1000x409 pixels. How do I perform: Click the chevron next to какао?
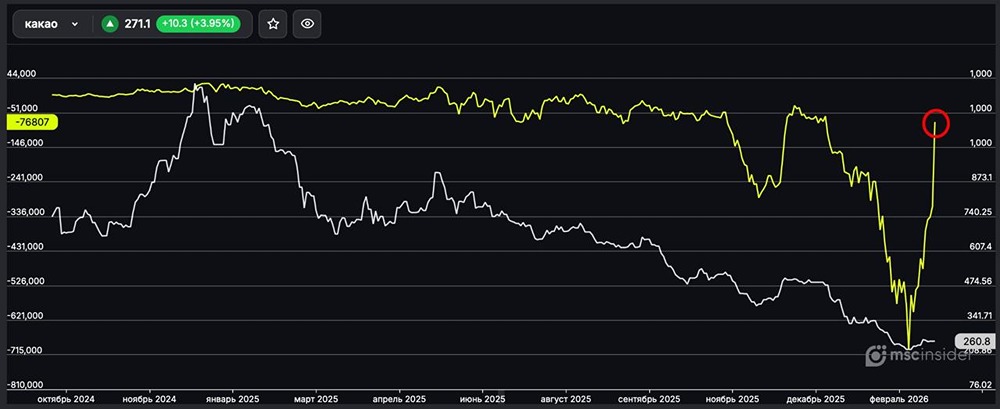(74, 24)
